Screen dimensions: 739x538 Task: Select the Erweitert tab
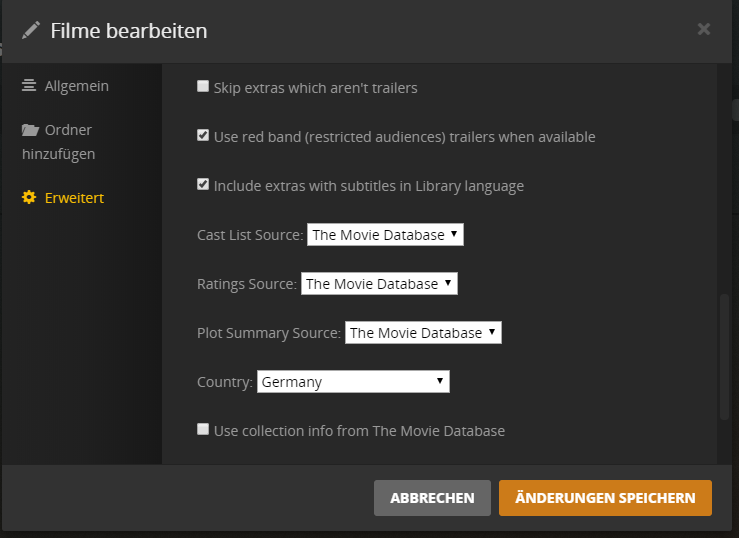coord(74,198)
